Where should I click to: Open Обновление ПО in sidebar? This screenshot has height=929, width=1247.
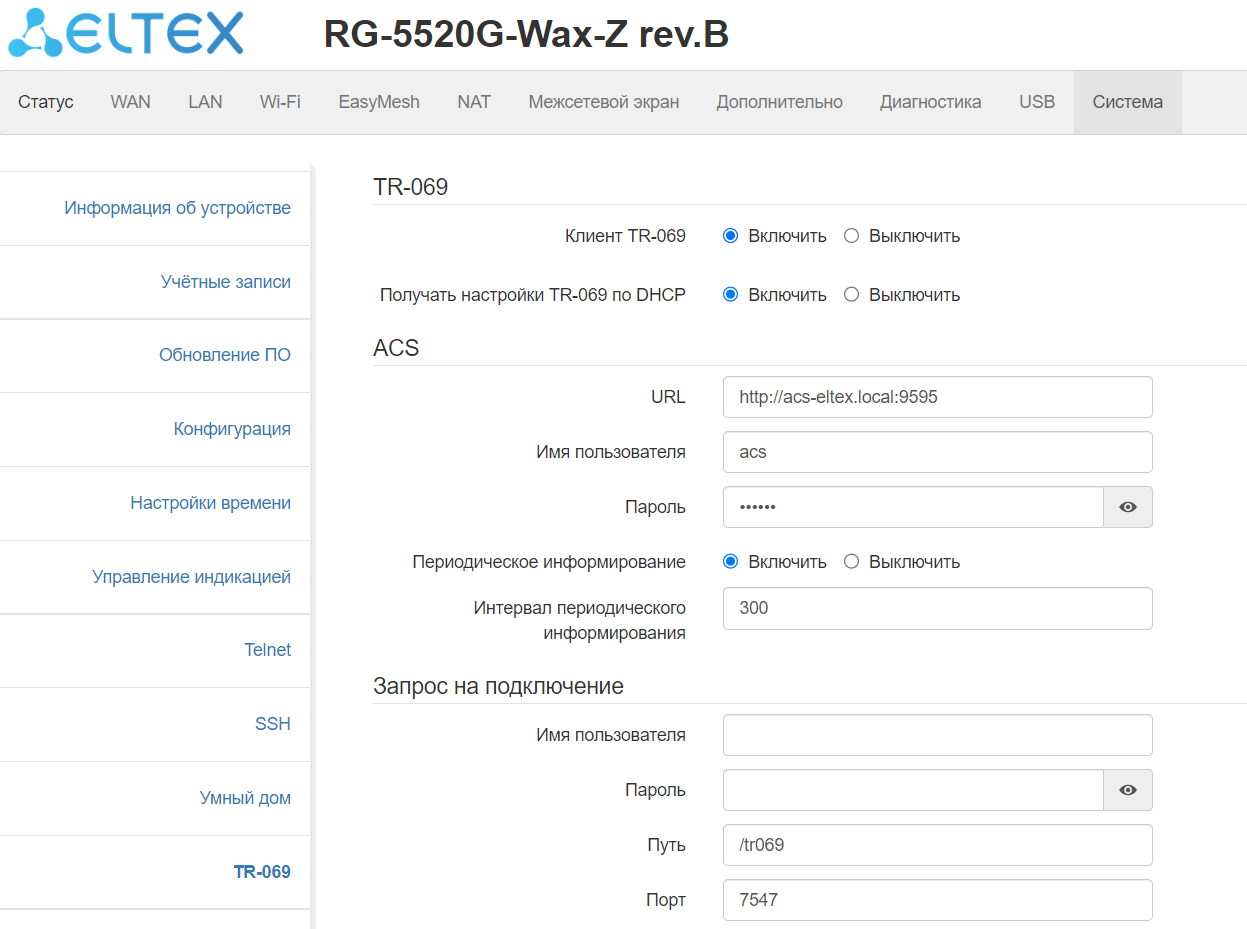click(224, 355)
